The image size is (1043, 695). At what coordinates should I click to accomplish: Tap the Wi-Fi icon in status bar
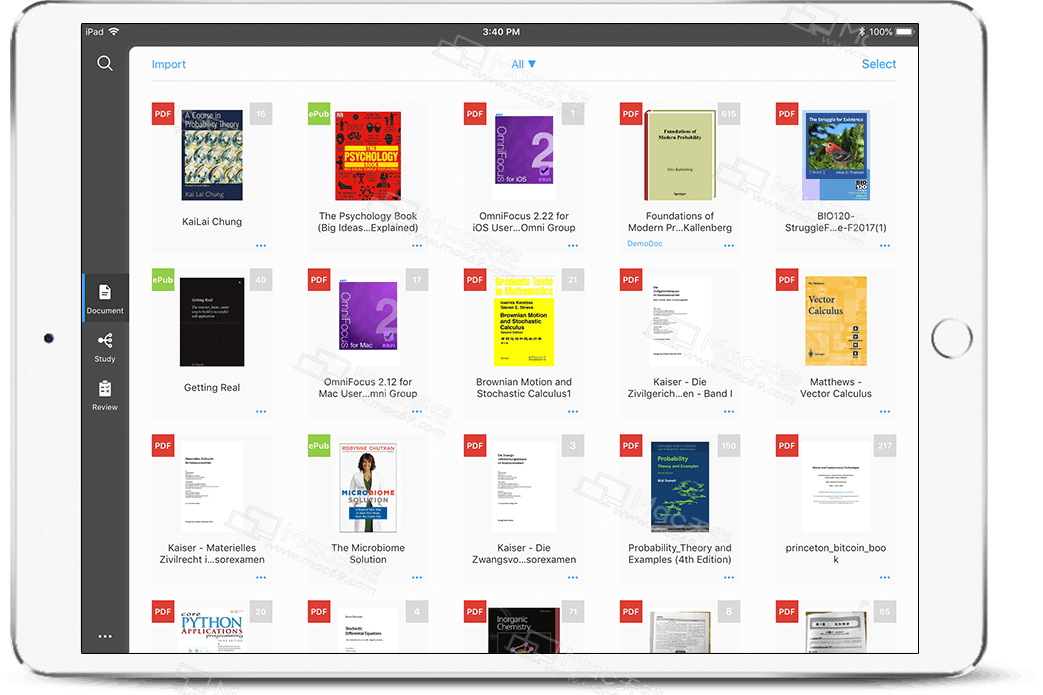tap(114, 32)
